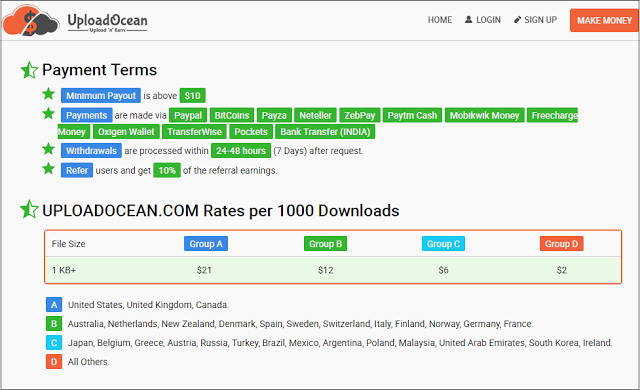Screen dimensions: 640x390
Task: Click the Neteller payment badge
Action: (x=316, y=115)
